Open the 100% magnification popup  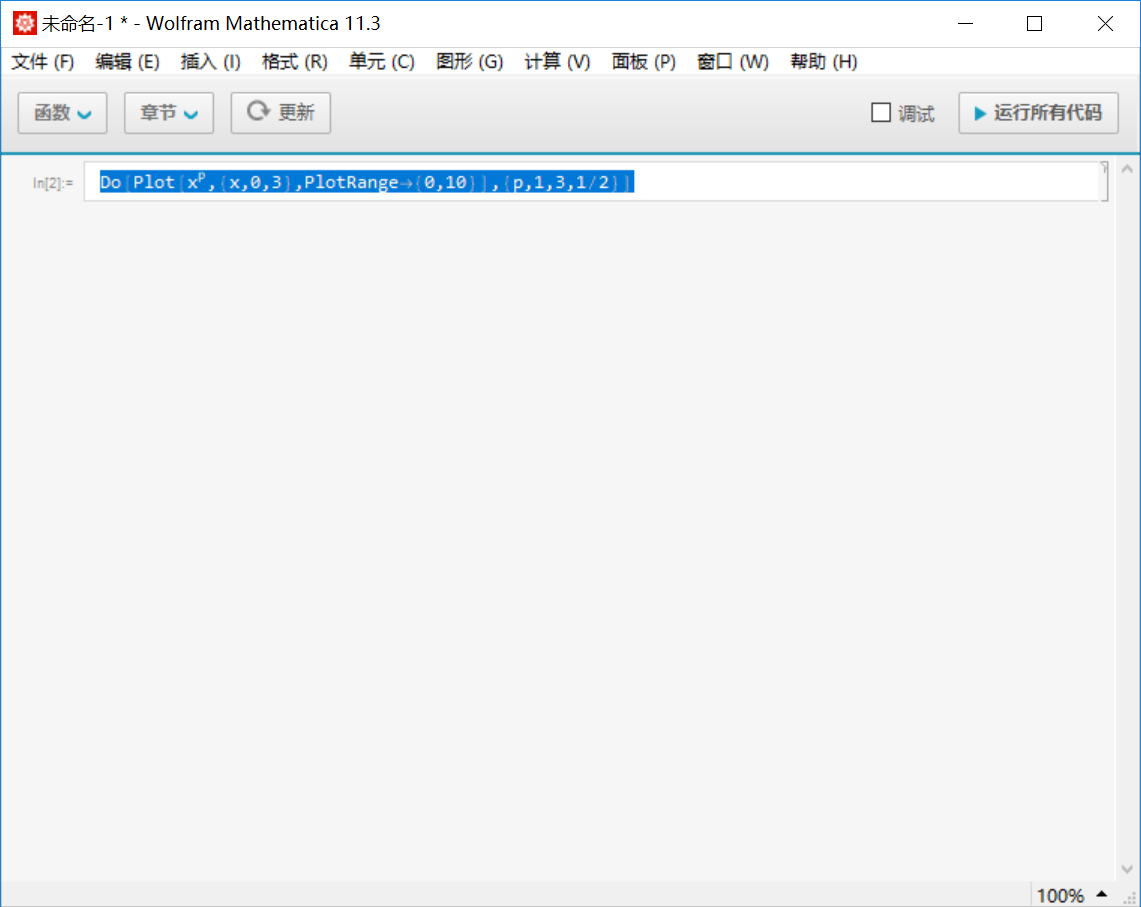click(1071, 895)
